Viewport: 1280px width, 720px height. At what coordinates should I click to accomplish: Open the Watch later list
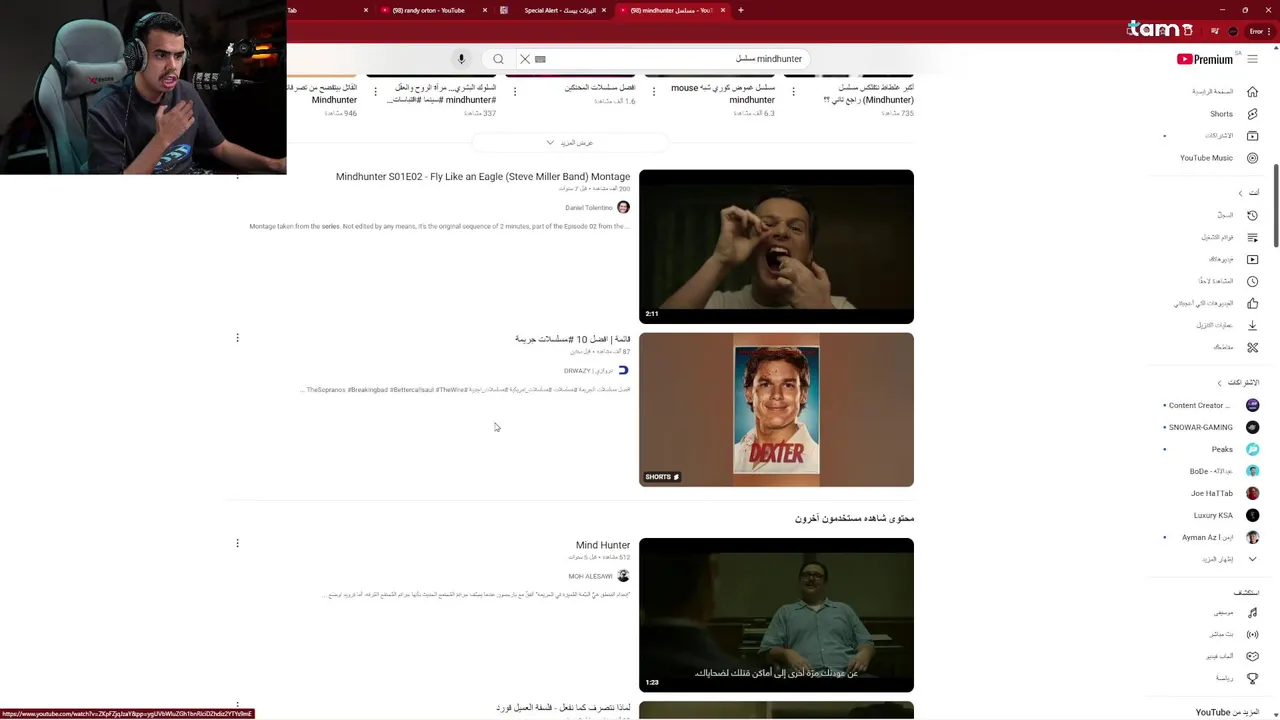click(x=1252, y=281)
